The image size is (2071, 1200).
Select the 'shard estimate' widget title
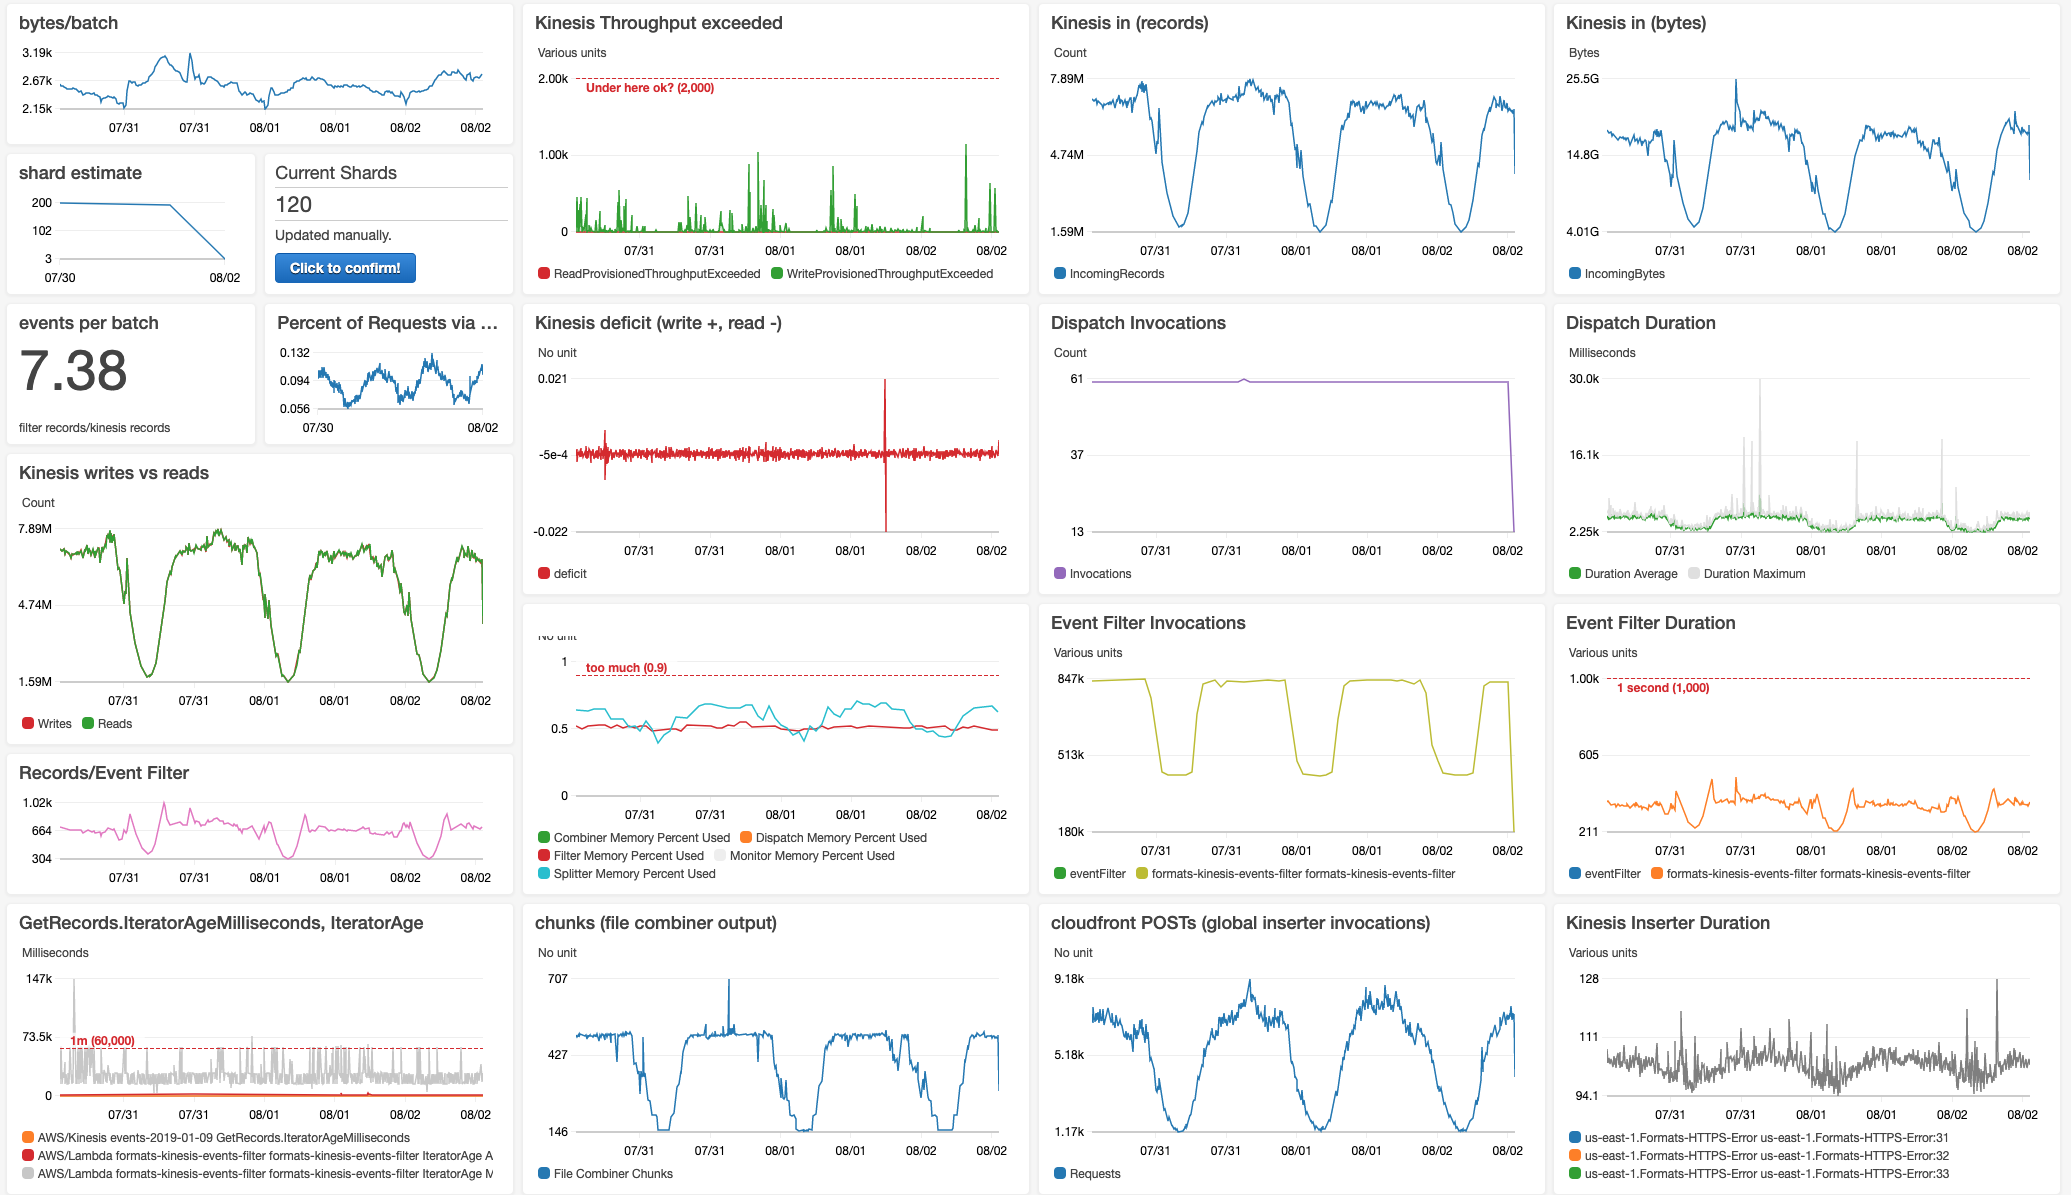[x=80, y=173]
